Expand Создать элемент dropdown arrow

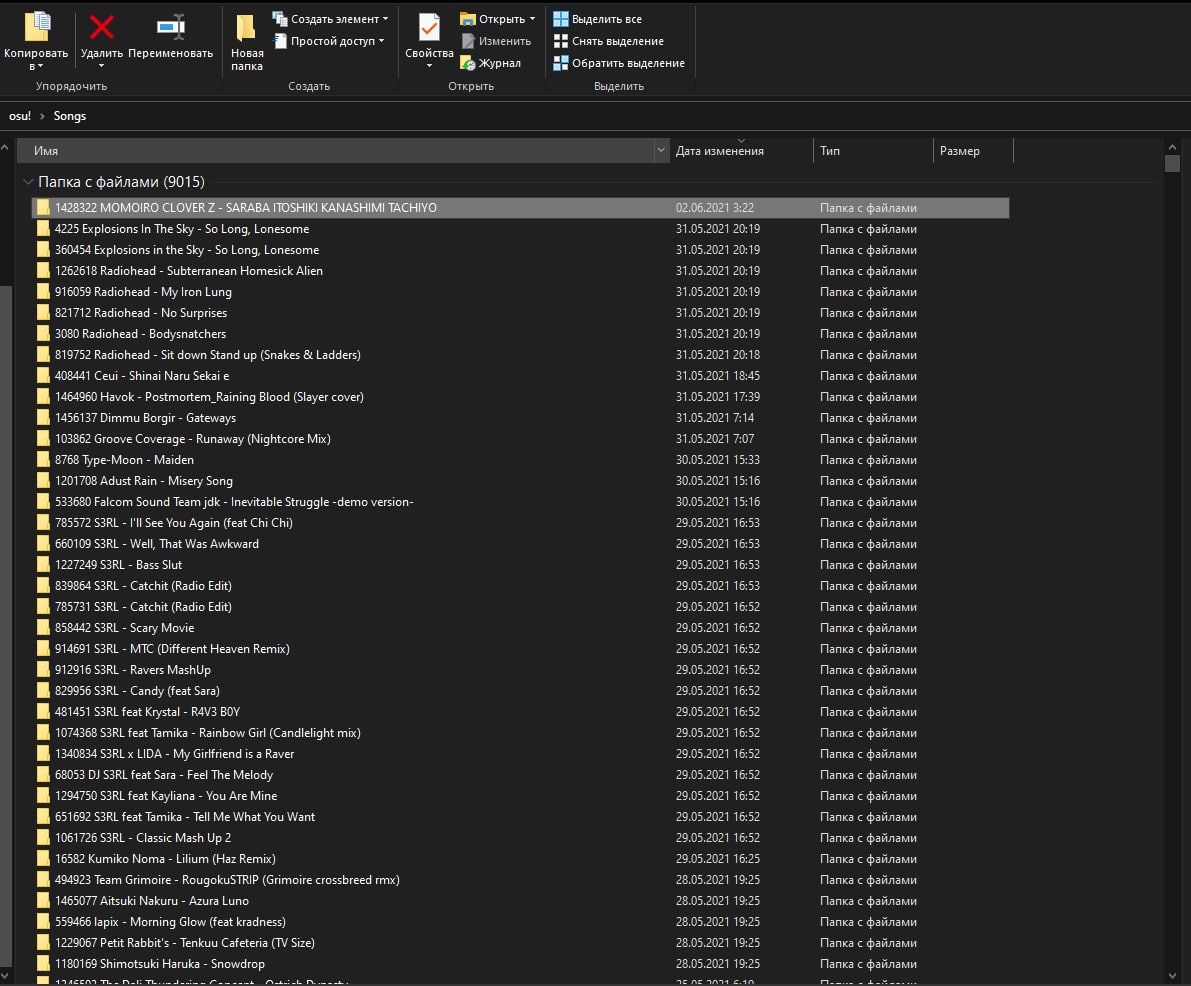pyautogui.click(x=385, y=19)
